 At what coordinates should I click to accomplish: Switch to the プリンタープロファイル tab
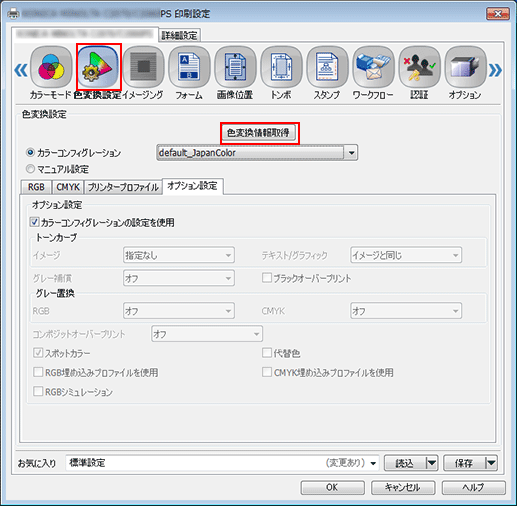click(123, 187)
